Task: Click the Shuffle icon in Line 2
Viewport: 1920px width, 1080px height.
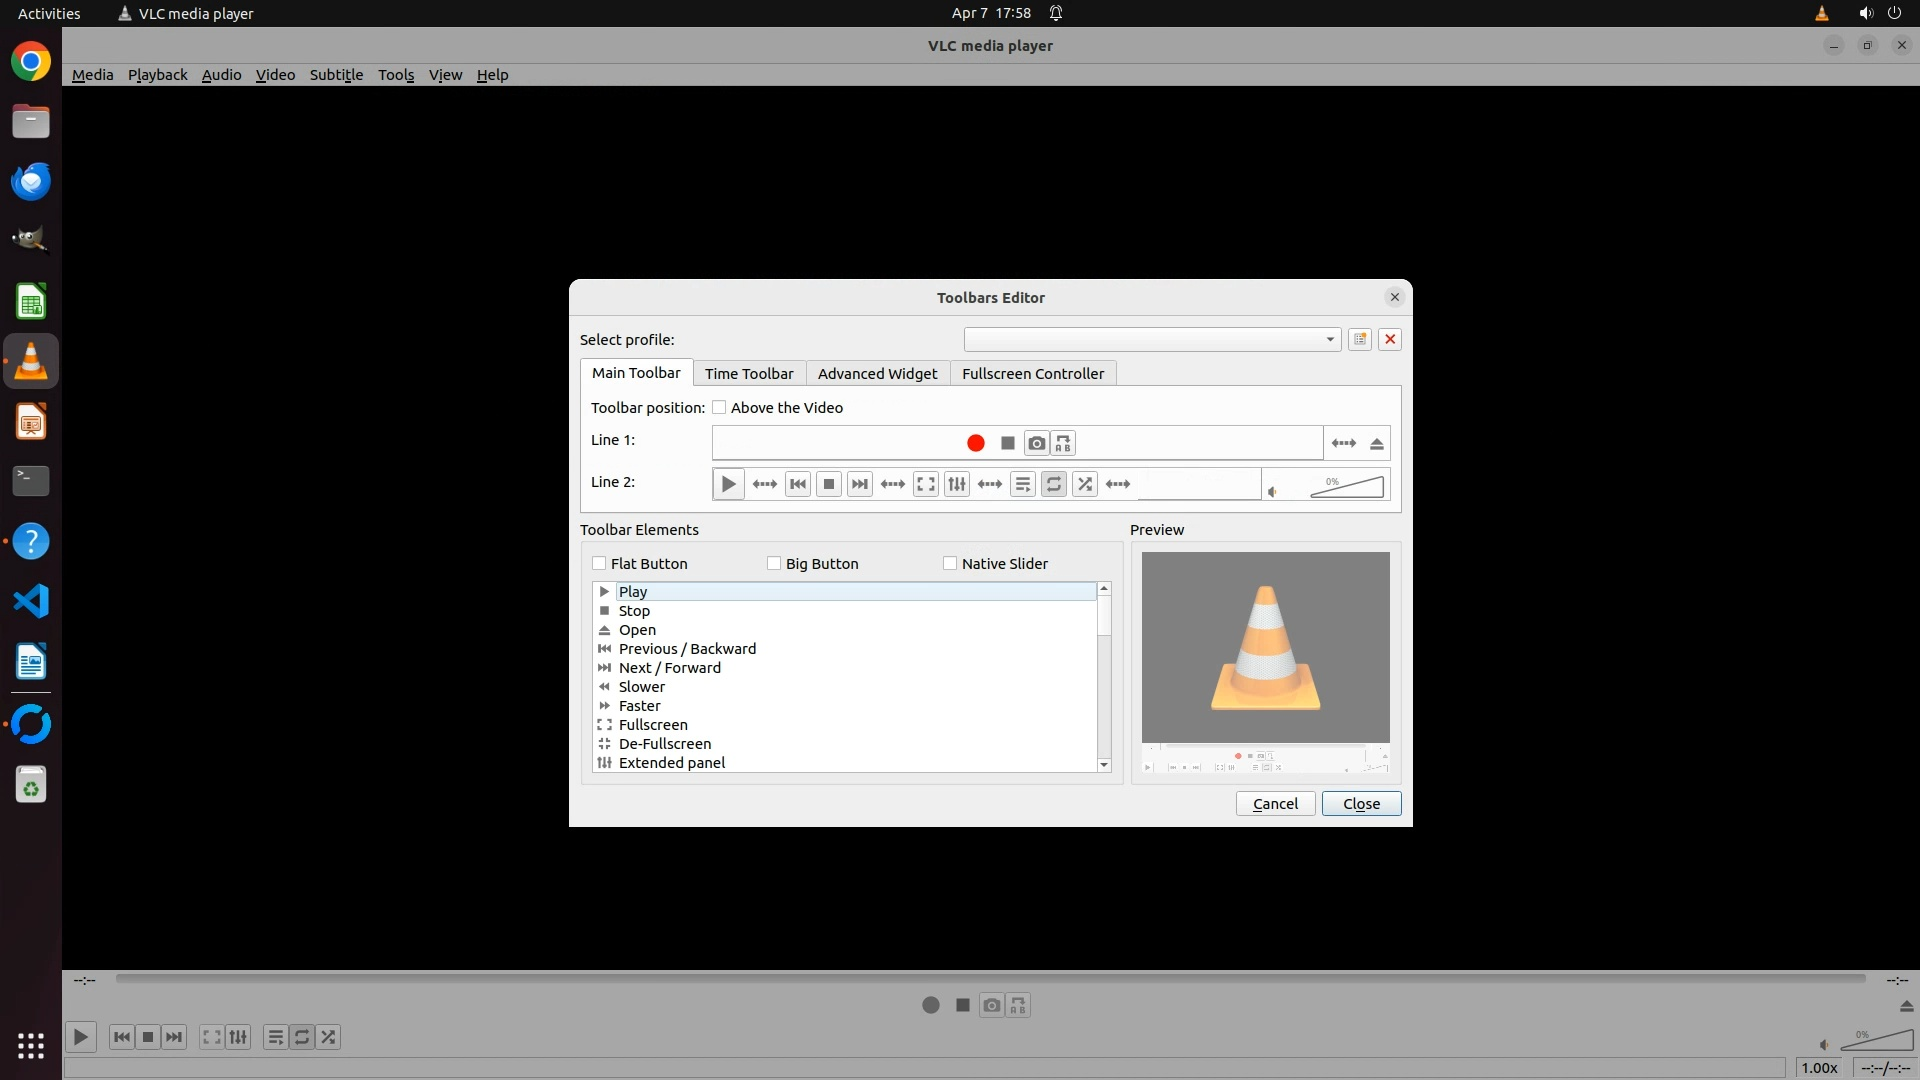Action: (1085, 484)
